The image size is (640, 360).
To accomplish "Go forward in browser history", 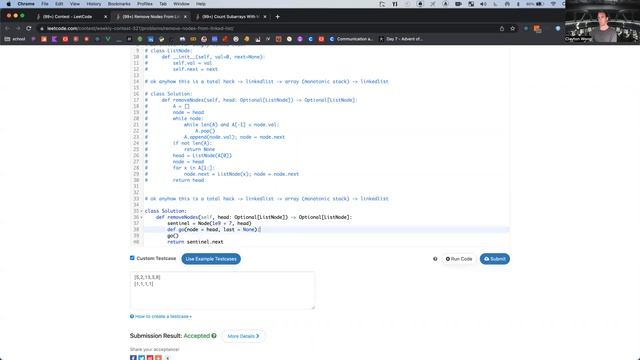I will pyautogui.click(x=18, y=29).
